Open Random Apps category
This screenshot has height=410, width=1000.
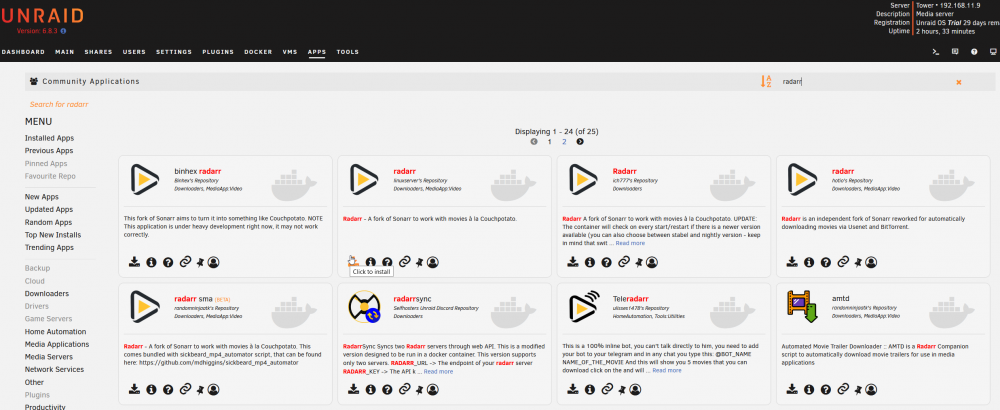click(x=48, y=223)
